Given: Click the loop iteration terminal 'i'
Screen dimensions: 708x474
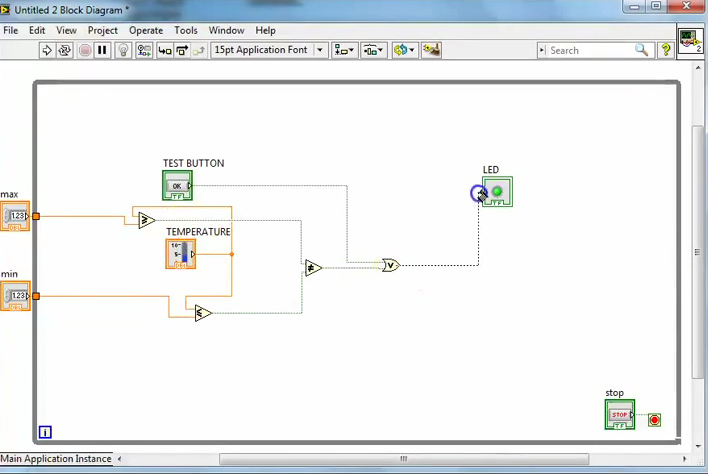Looking at the screenshot, I should 45,432.
